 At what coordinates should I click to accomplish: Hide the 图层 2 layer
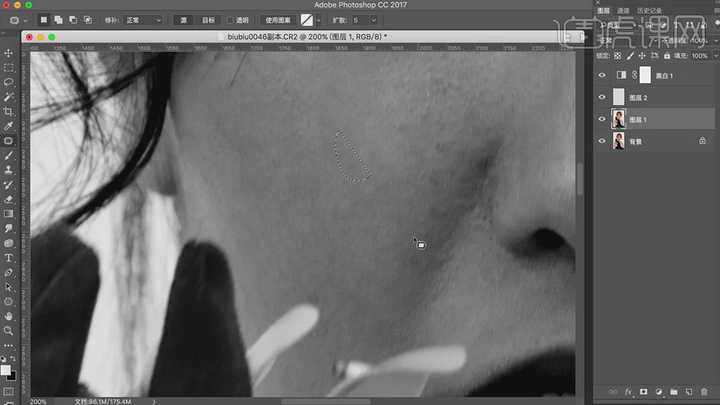602,97
